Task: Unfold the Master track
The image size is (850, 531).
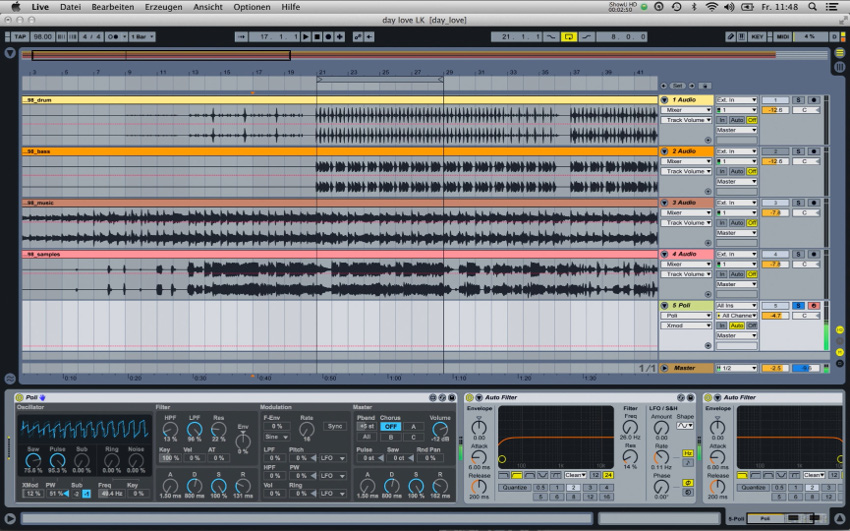Action: point(664,368)
